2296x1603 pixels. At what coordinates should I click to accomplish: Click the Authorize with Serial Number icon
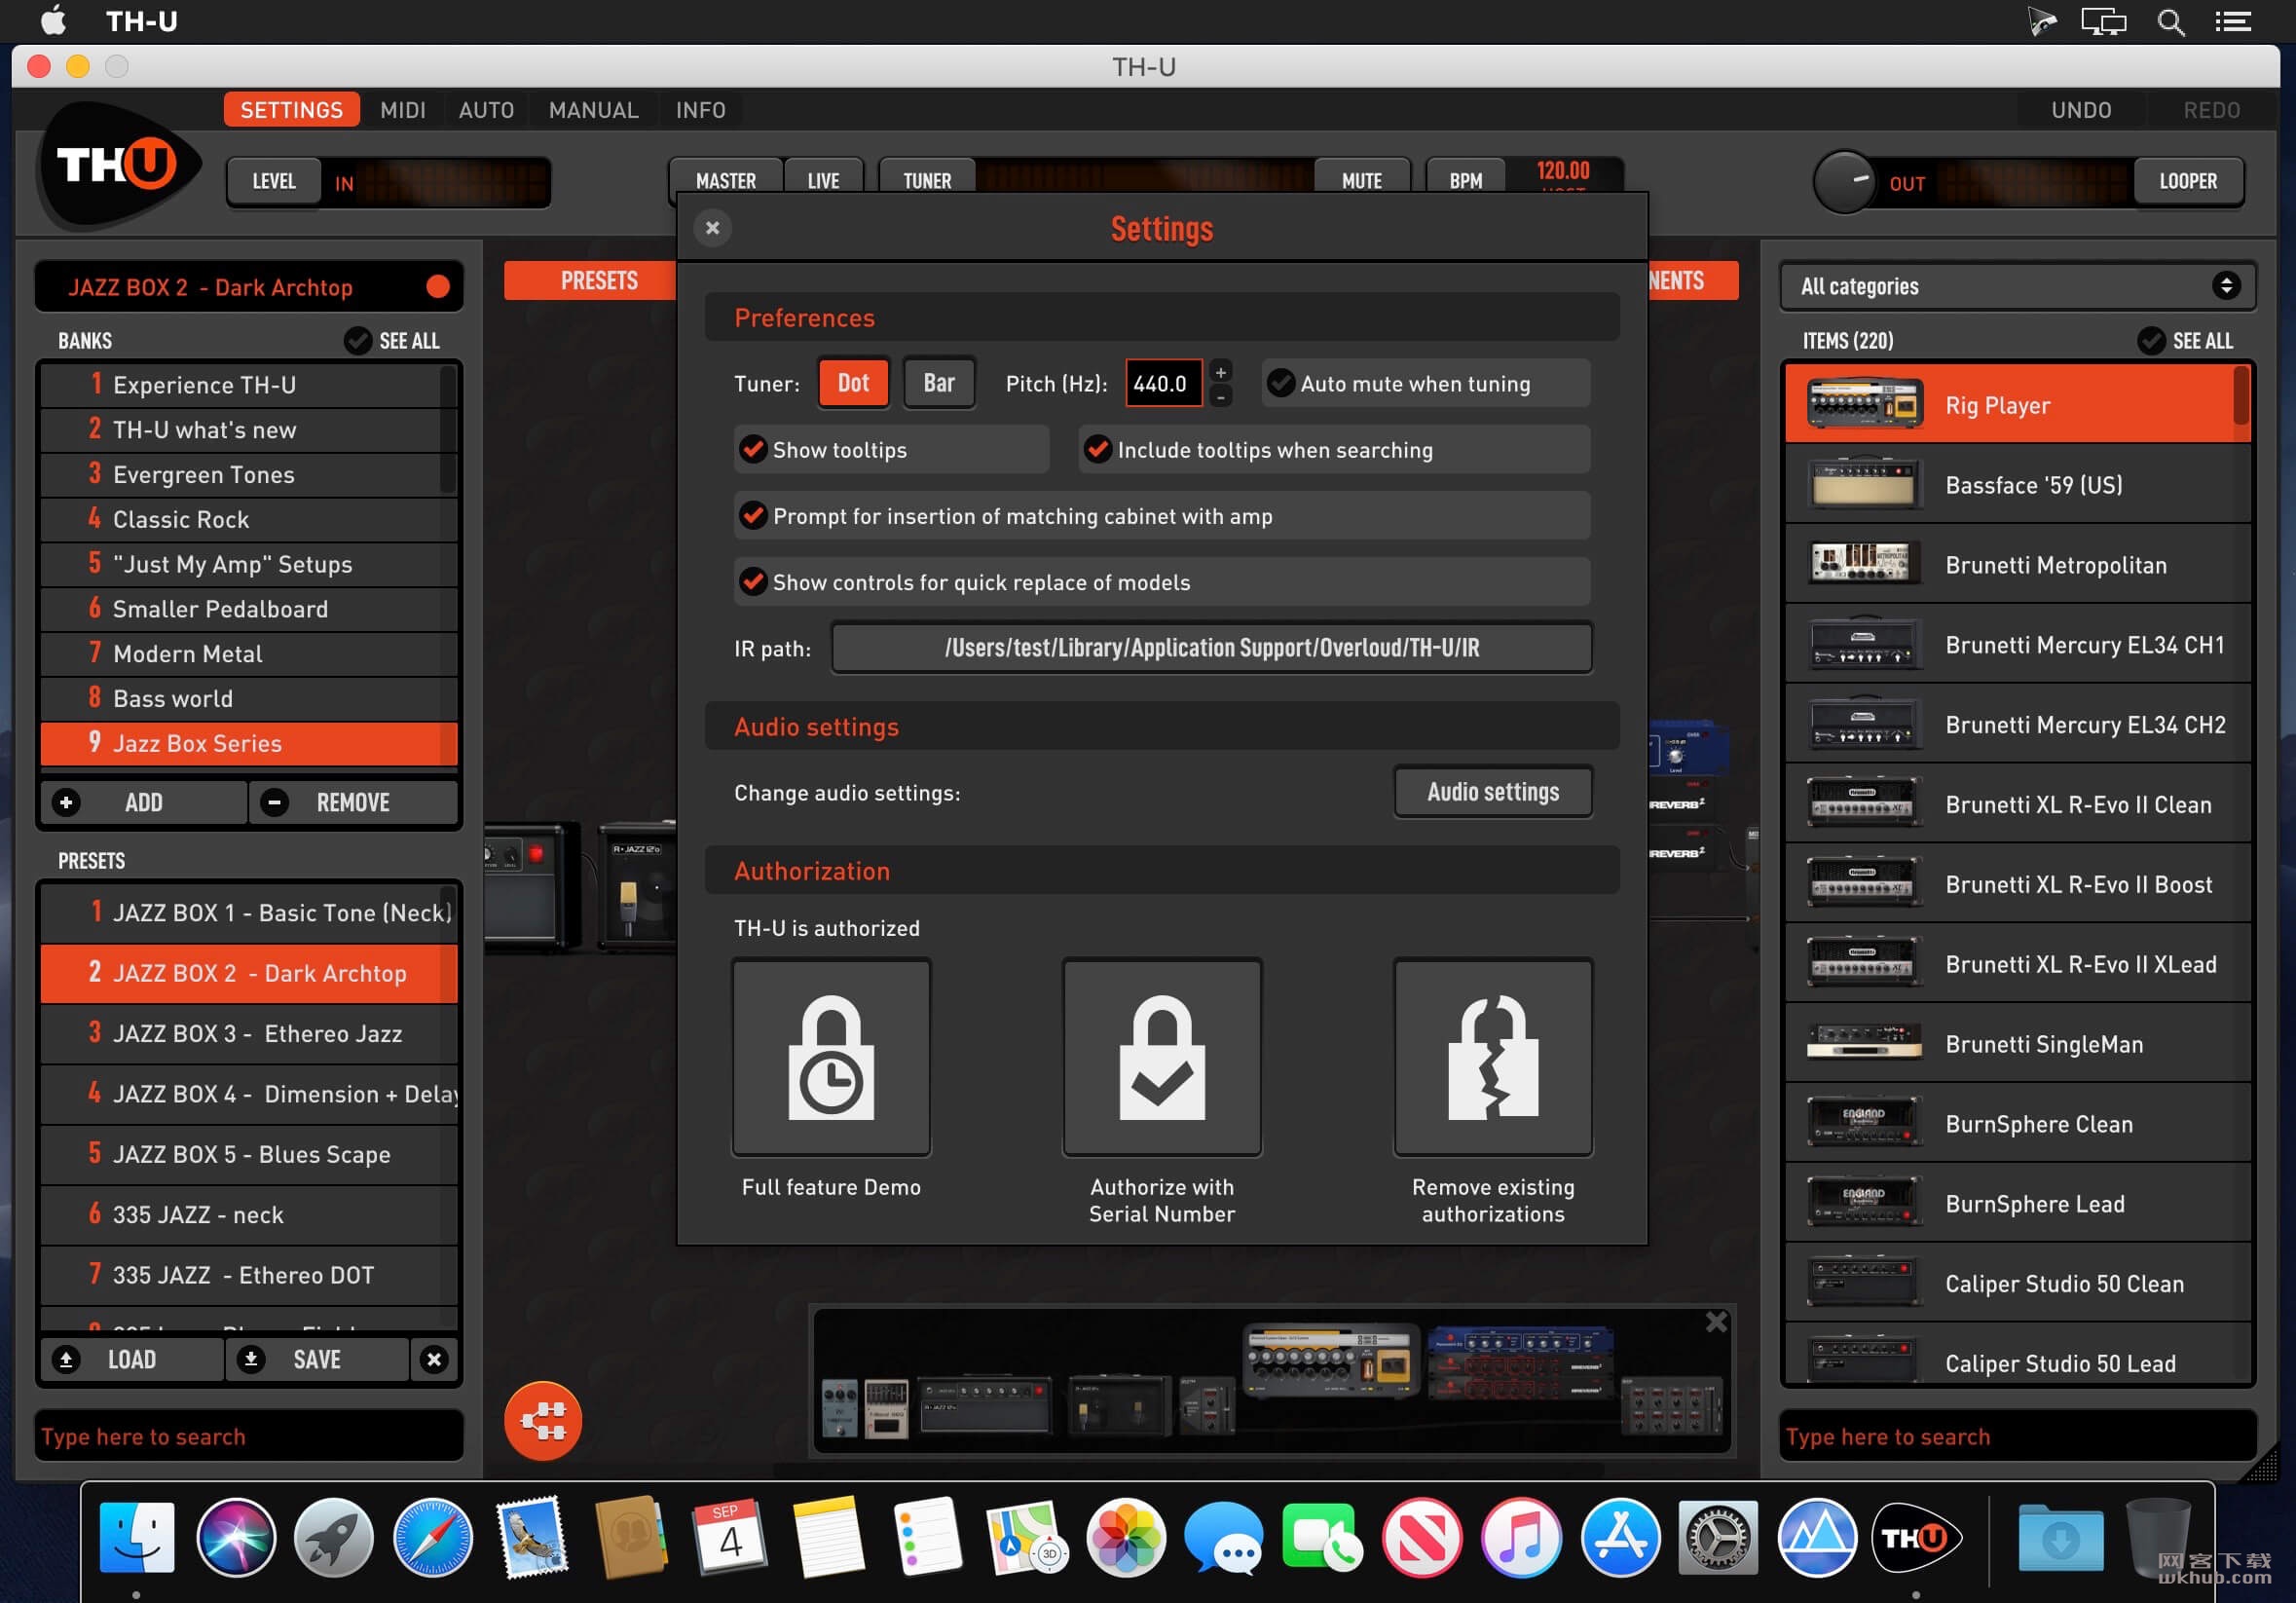(1162, 1057)
